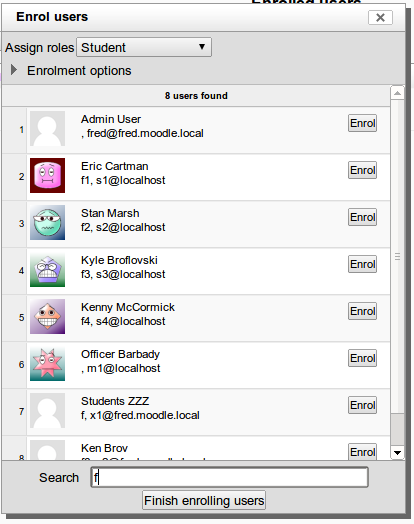Close the Enrol users dialog

point(380,17)
